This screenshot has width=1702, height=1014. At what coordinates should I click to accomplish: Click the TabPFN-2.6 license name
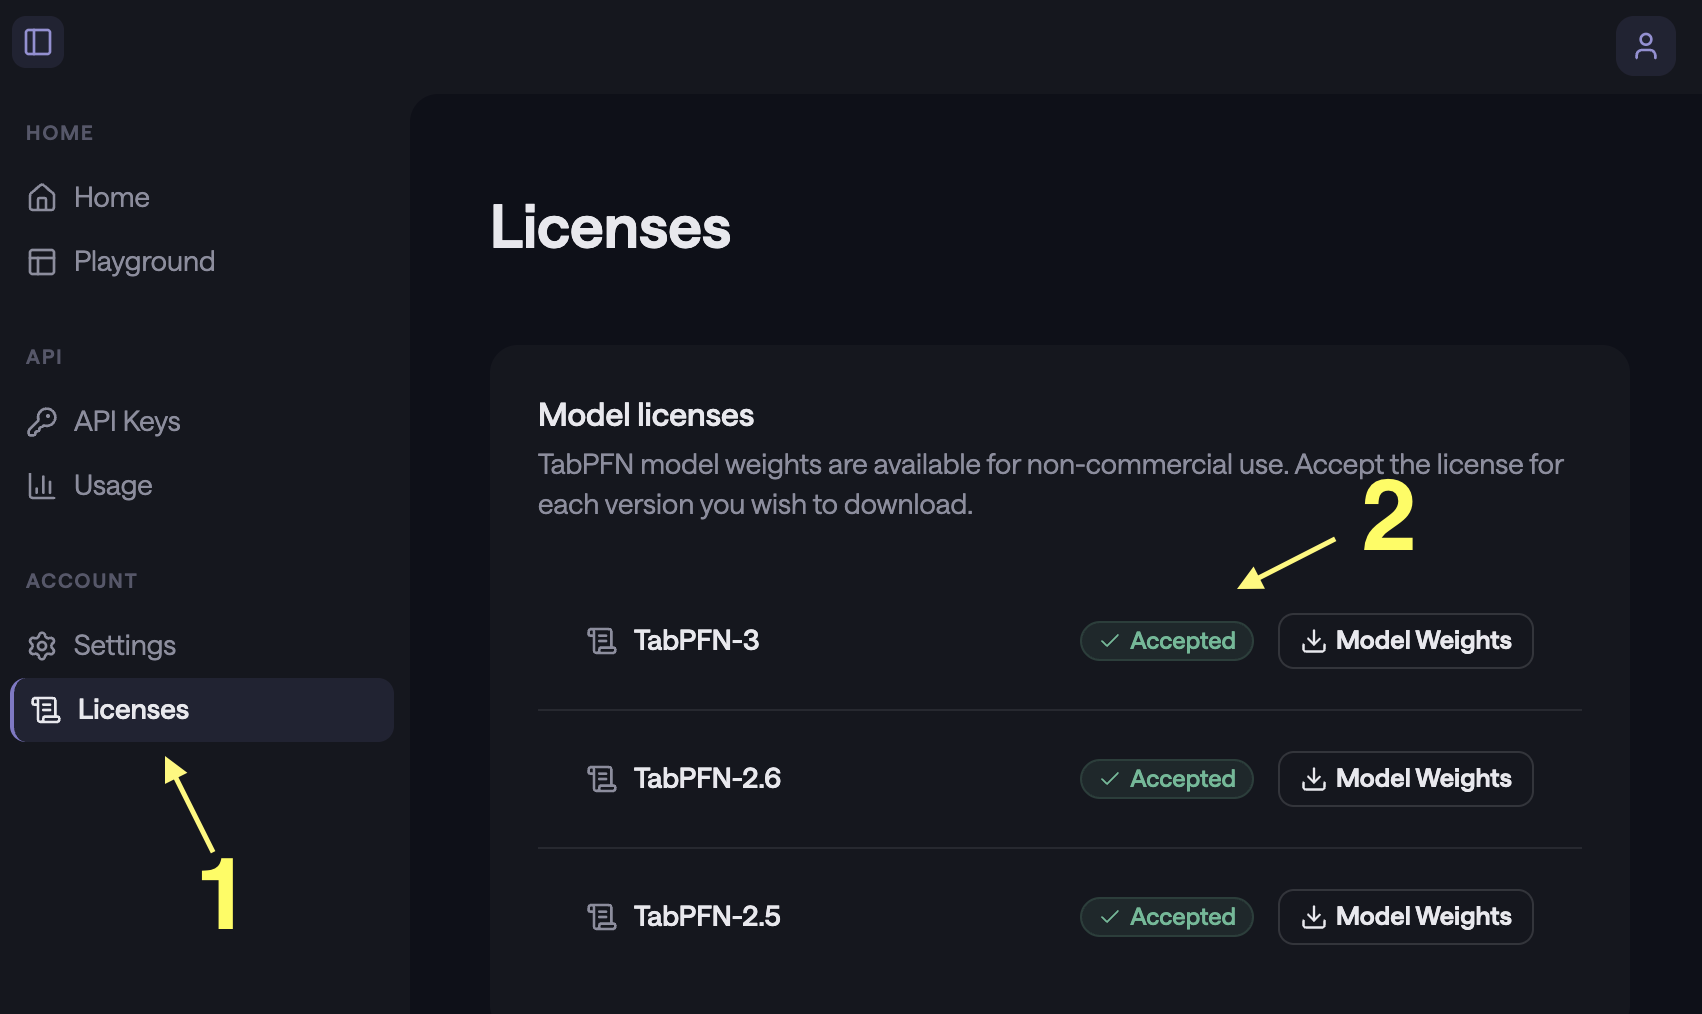click(x=707, y=779)
